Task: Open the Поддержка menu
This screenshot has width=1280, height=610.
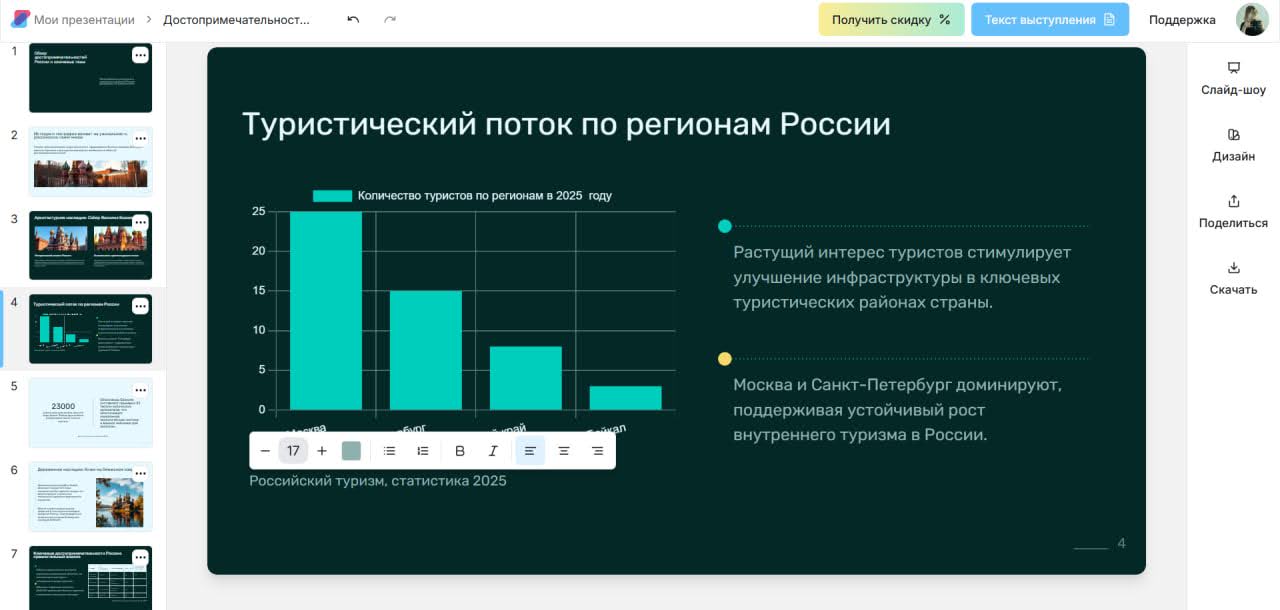Action: [x=1181, y=19]
